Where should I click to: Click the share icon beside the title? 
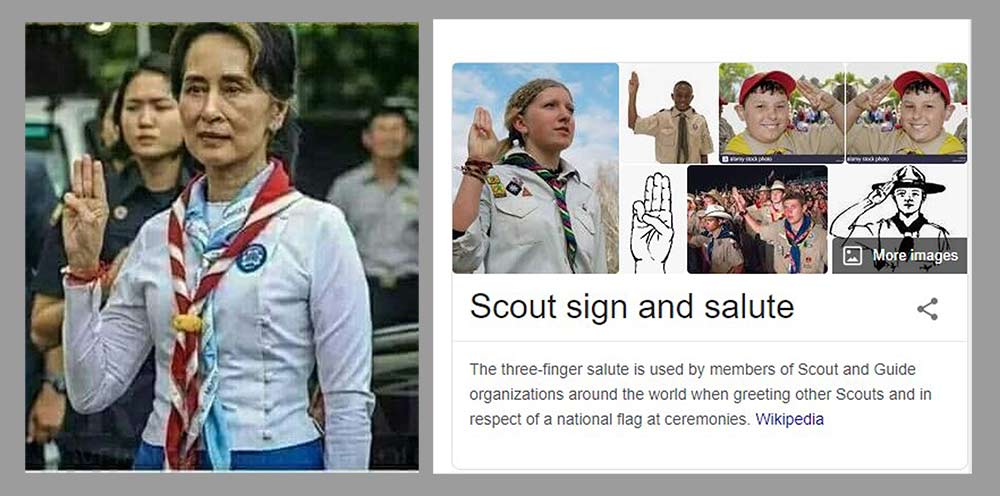pyautogui.click(x=927, y=309)
